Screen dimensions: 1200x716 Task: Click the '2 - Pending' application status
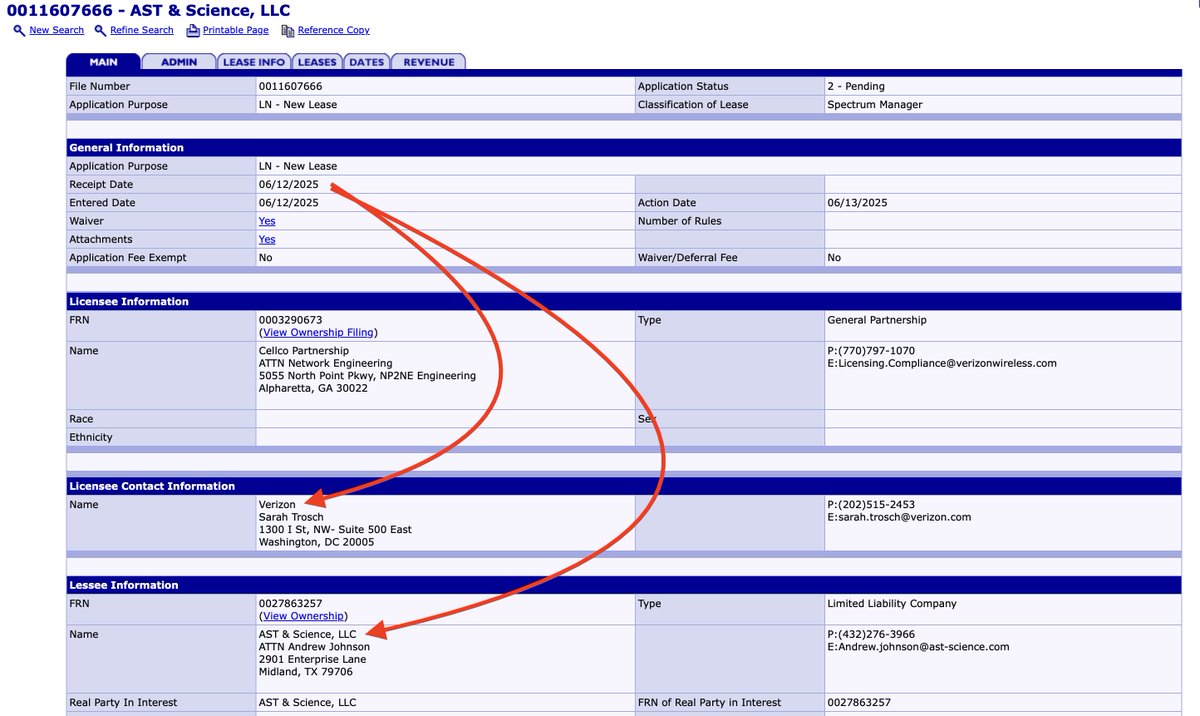(856, 87)
